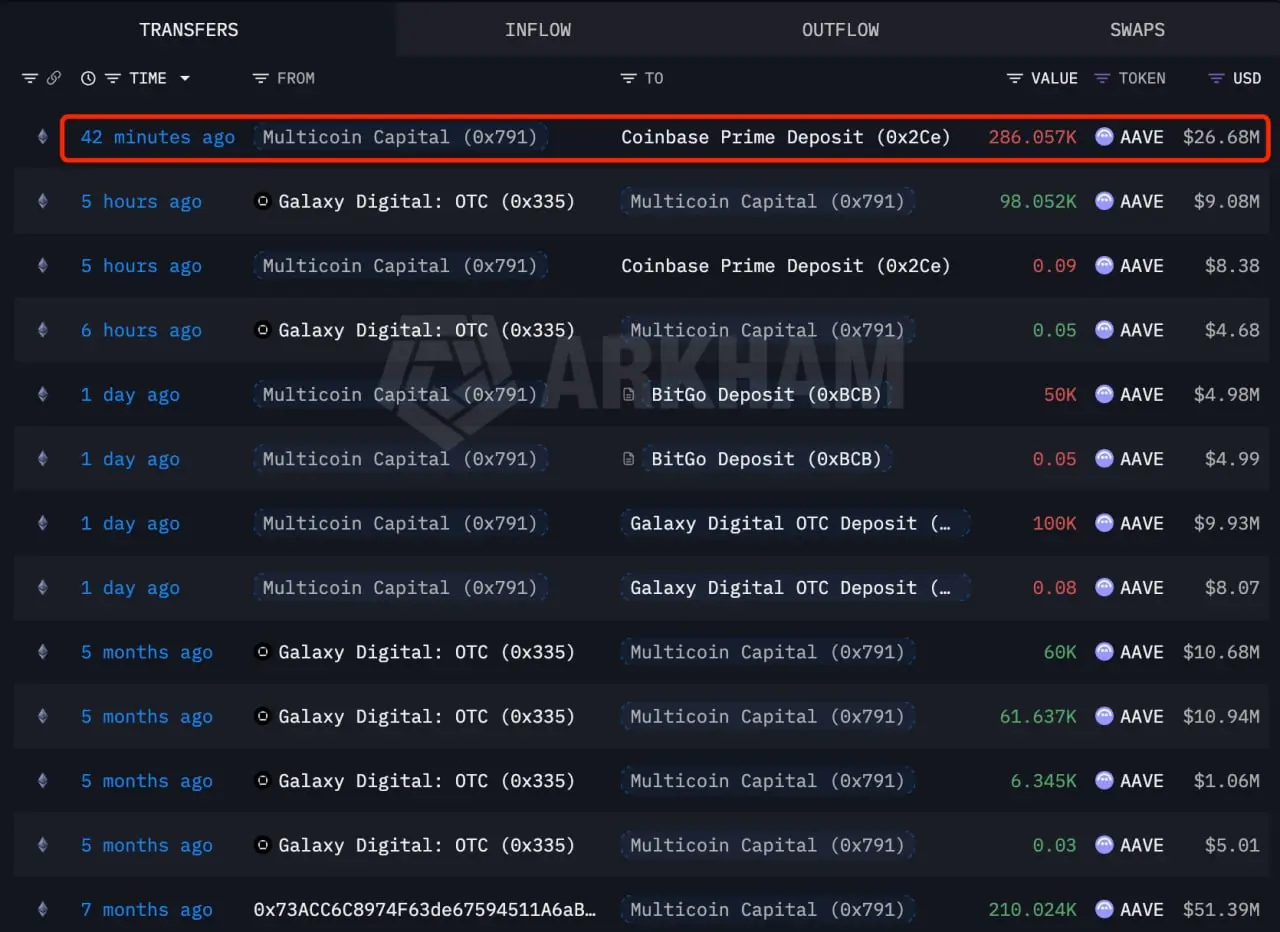Click the AAVE token label on the $4.99 row
The image size is (1280, 932).
(x=1142, y=459)
